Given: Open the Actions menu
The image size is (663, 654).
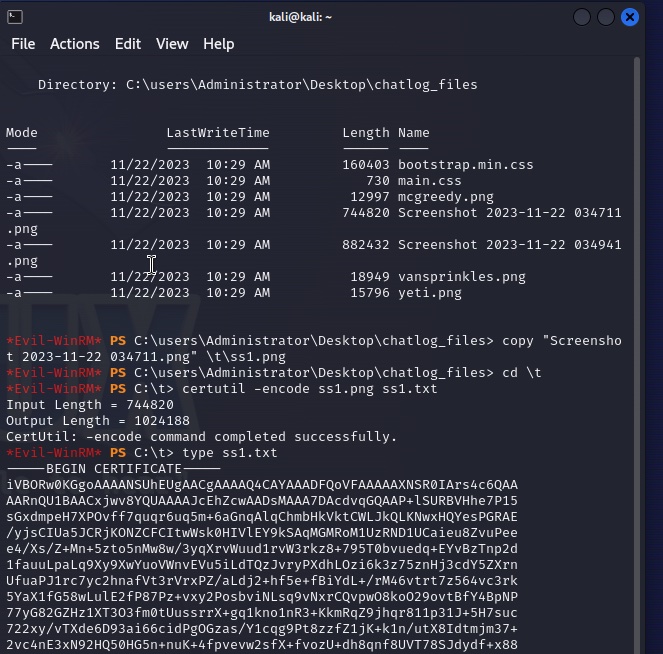Looking at the screenshot, I should 75,44.
